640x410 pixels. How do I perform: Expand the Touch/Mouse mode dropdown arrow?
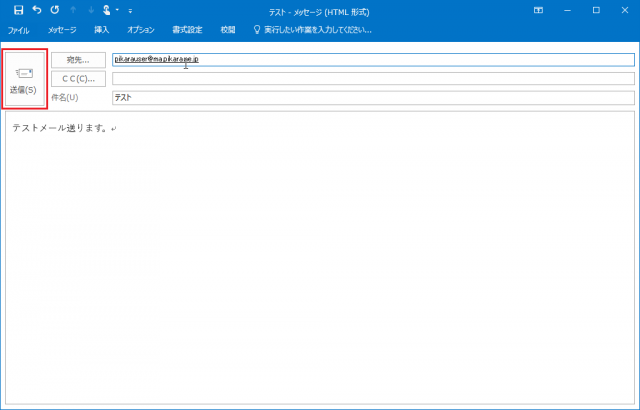coord(117,10)
